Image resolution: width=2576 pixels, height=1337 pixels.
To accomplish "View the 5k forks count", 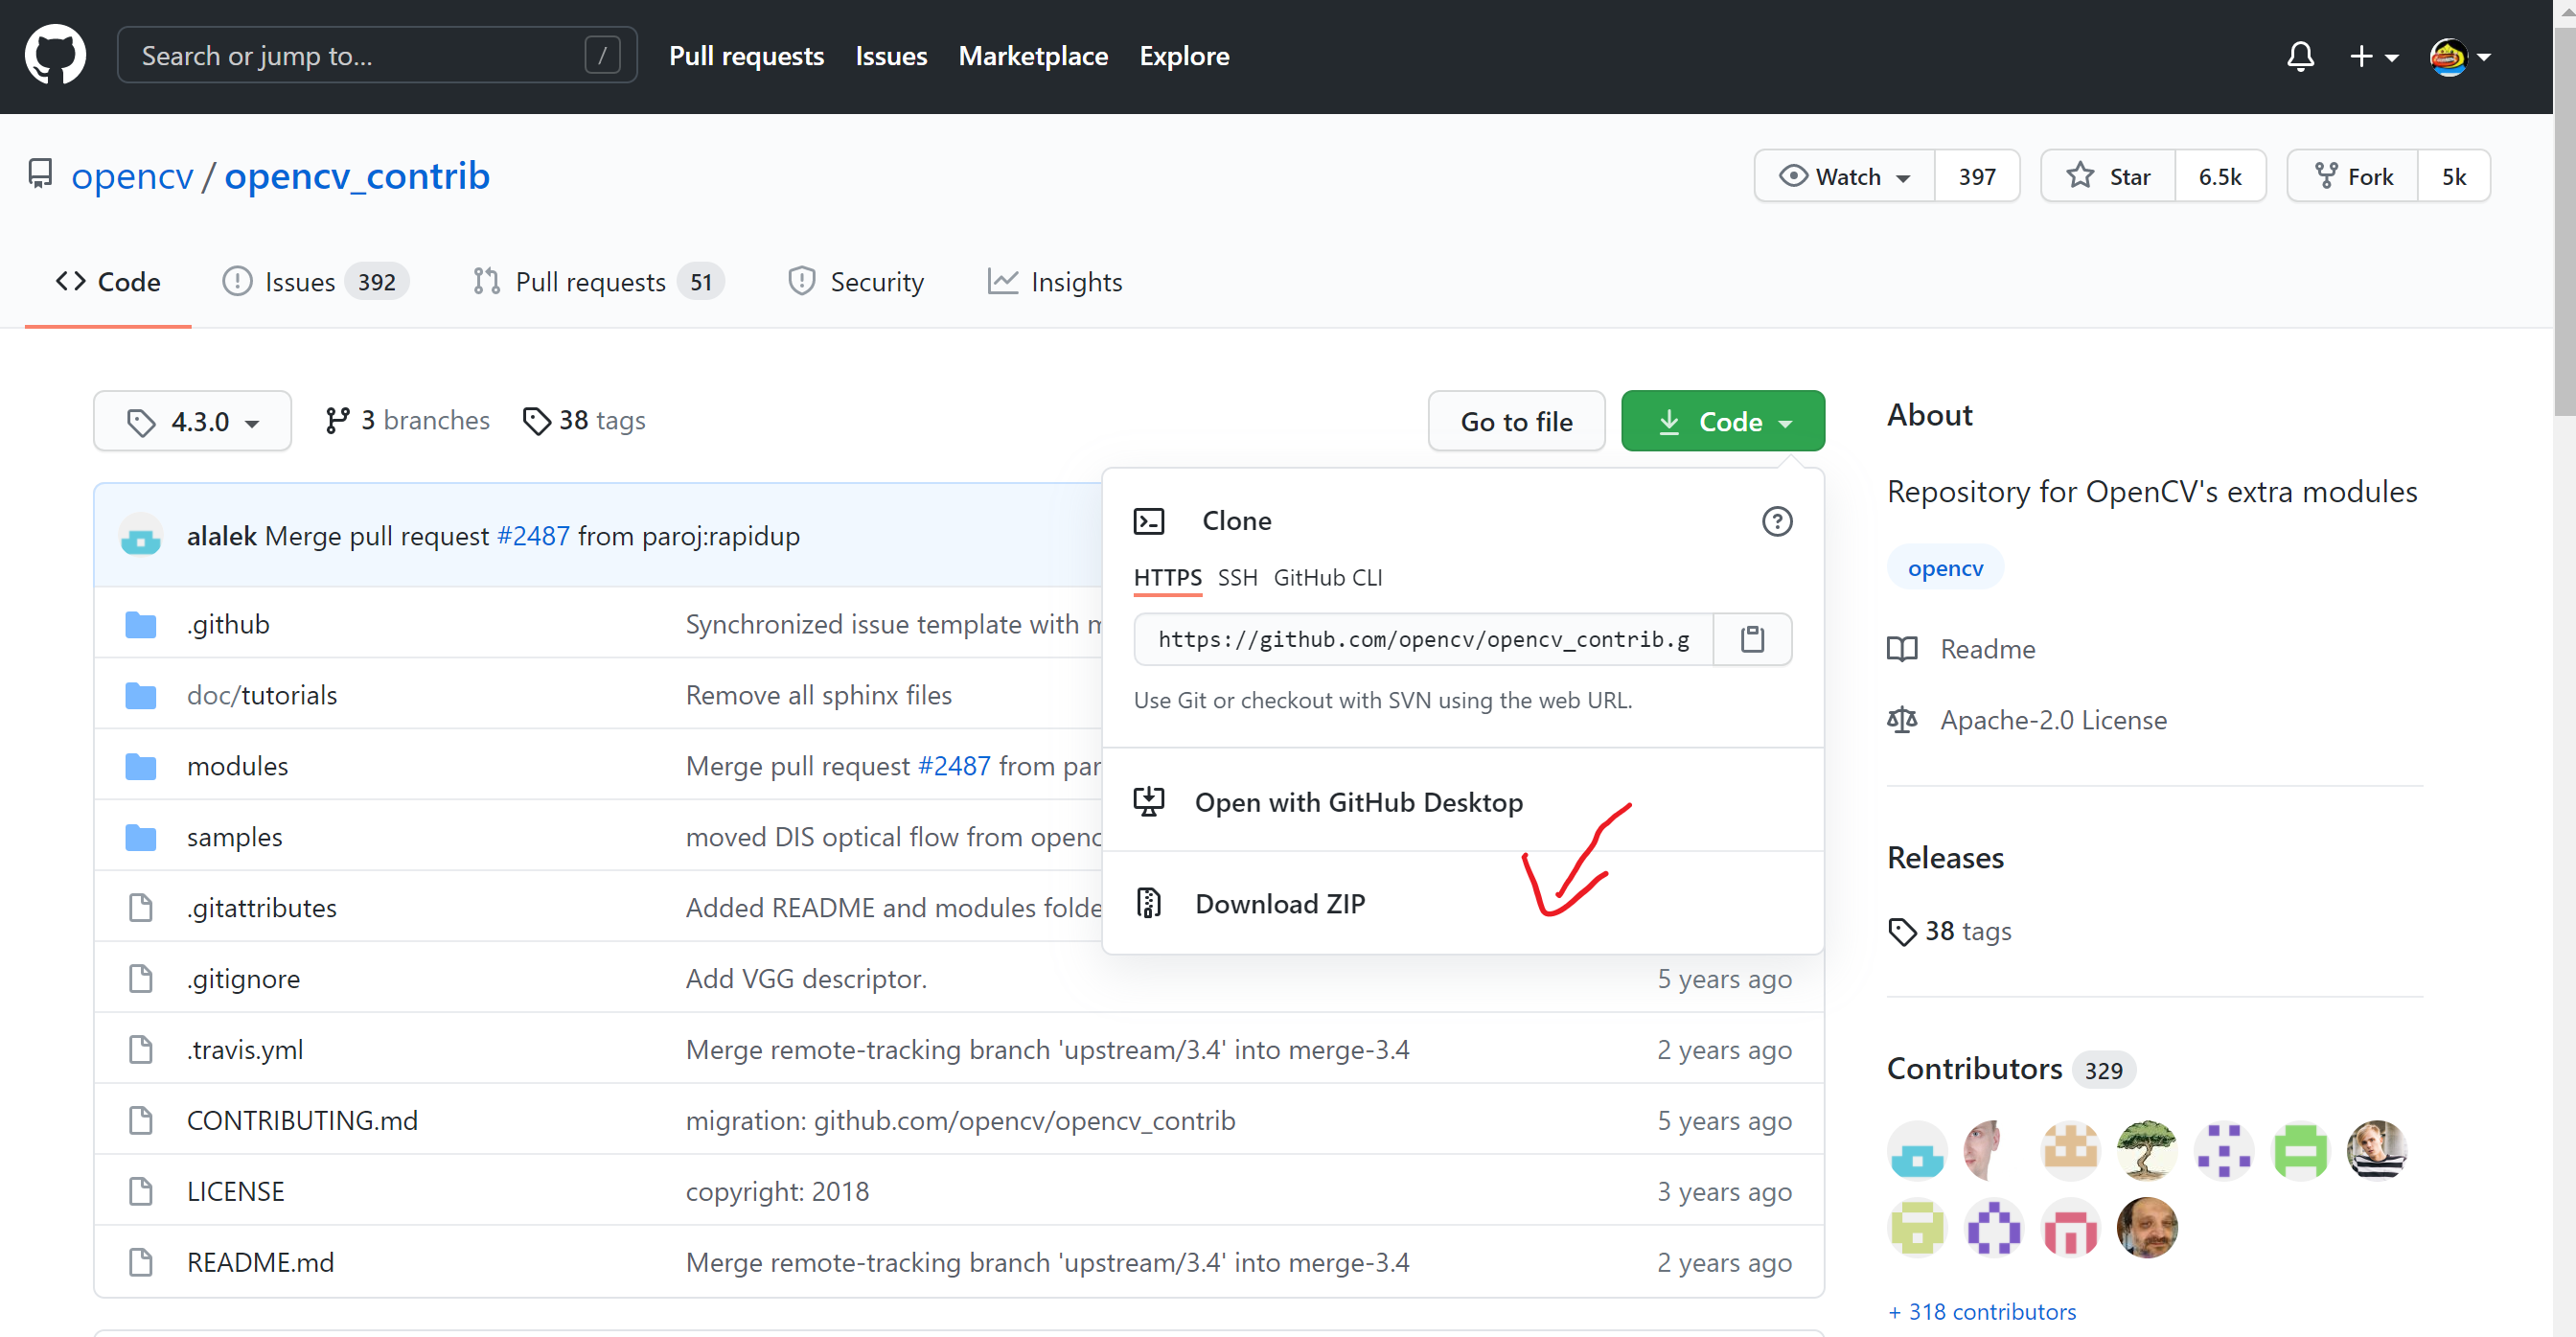I will (2454, 177).
